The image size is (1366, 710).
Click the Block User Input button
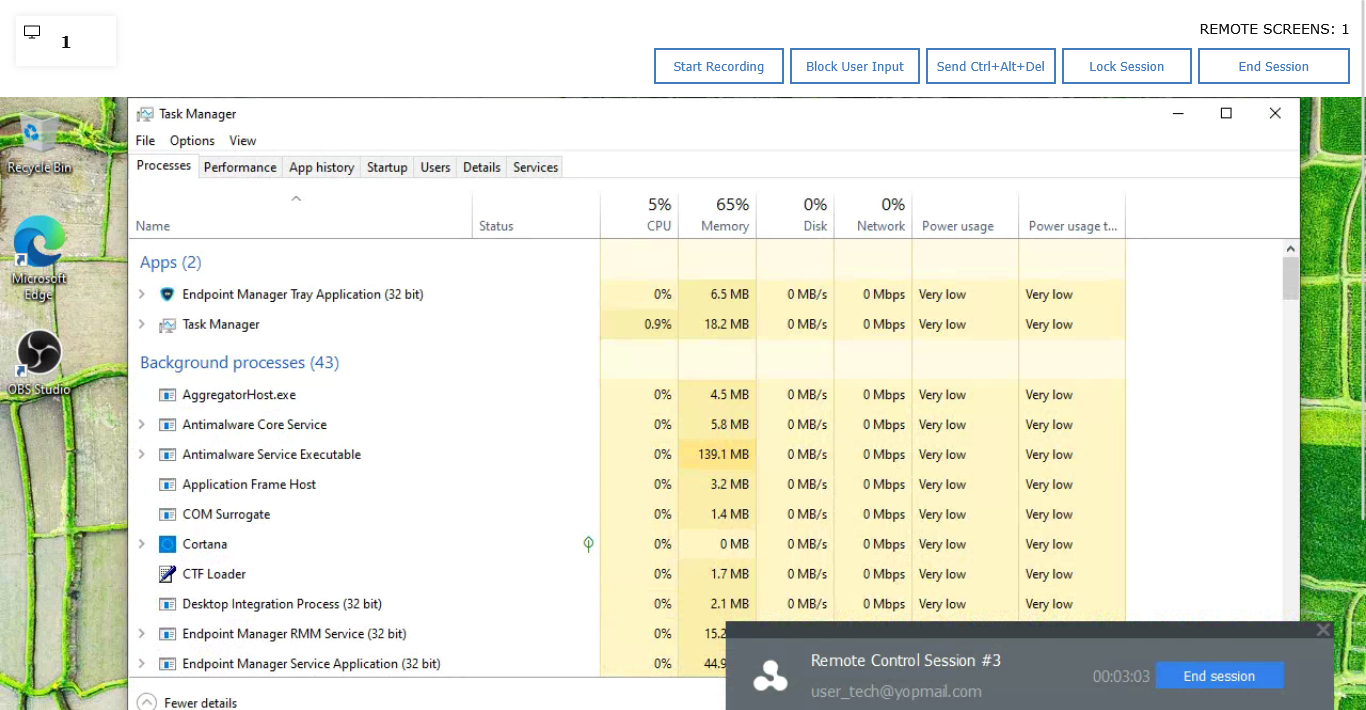(x=855, y=66)
